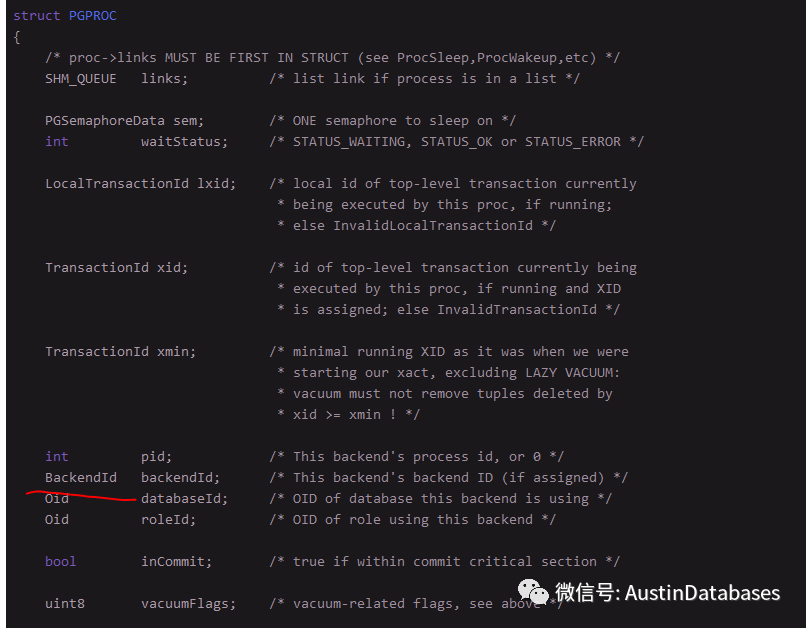806x628 pixels.
Task: Click the 'vacuum must not remove tuples' comment line
Action: (x=445, y=394)
